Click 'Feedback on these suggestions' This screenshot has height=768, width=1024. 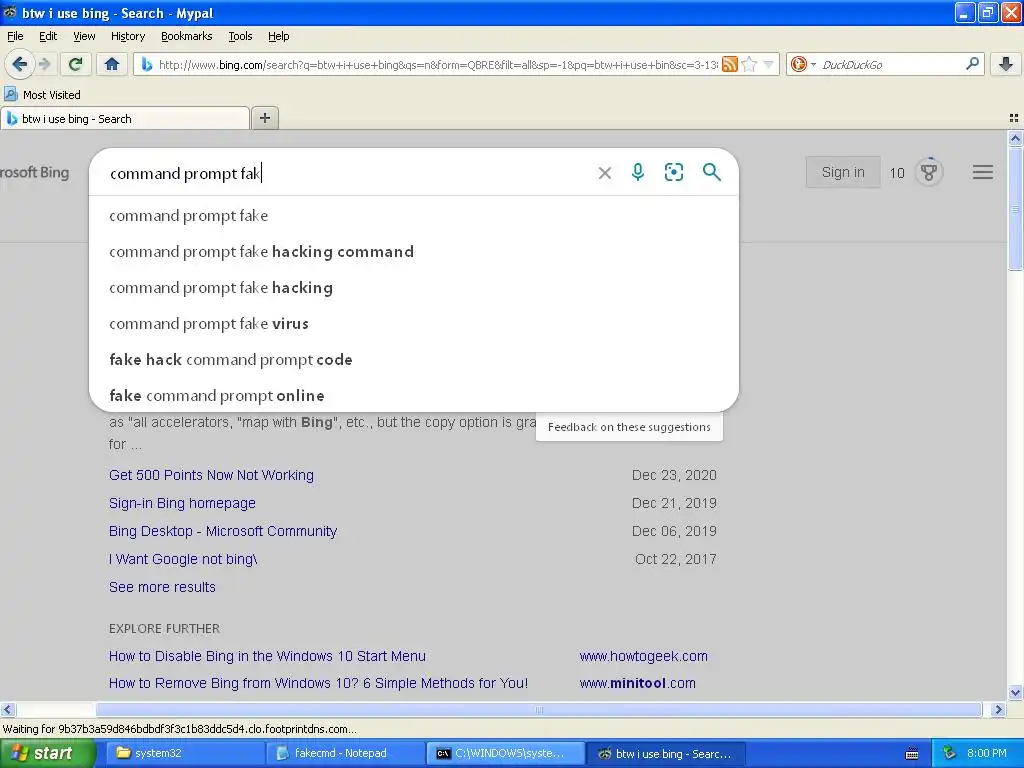pos(629,426)
